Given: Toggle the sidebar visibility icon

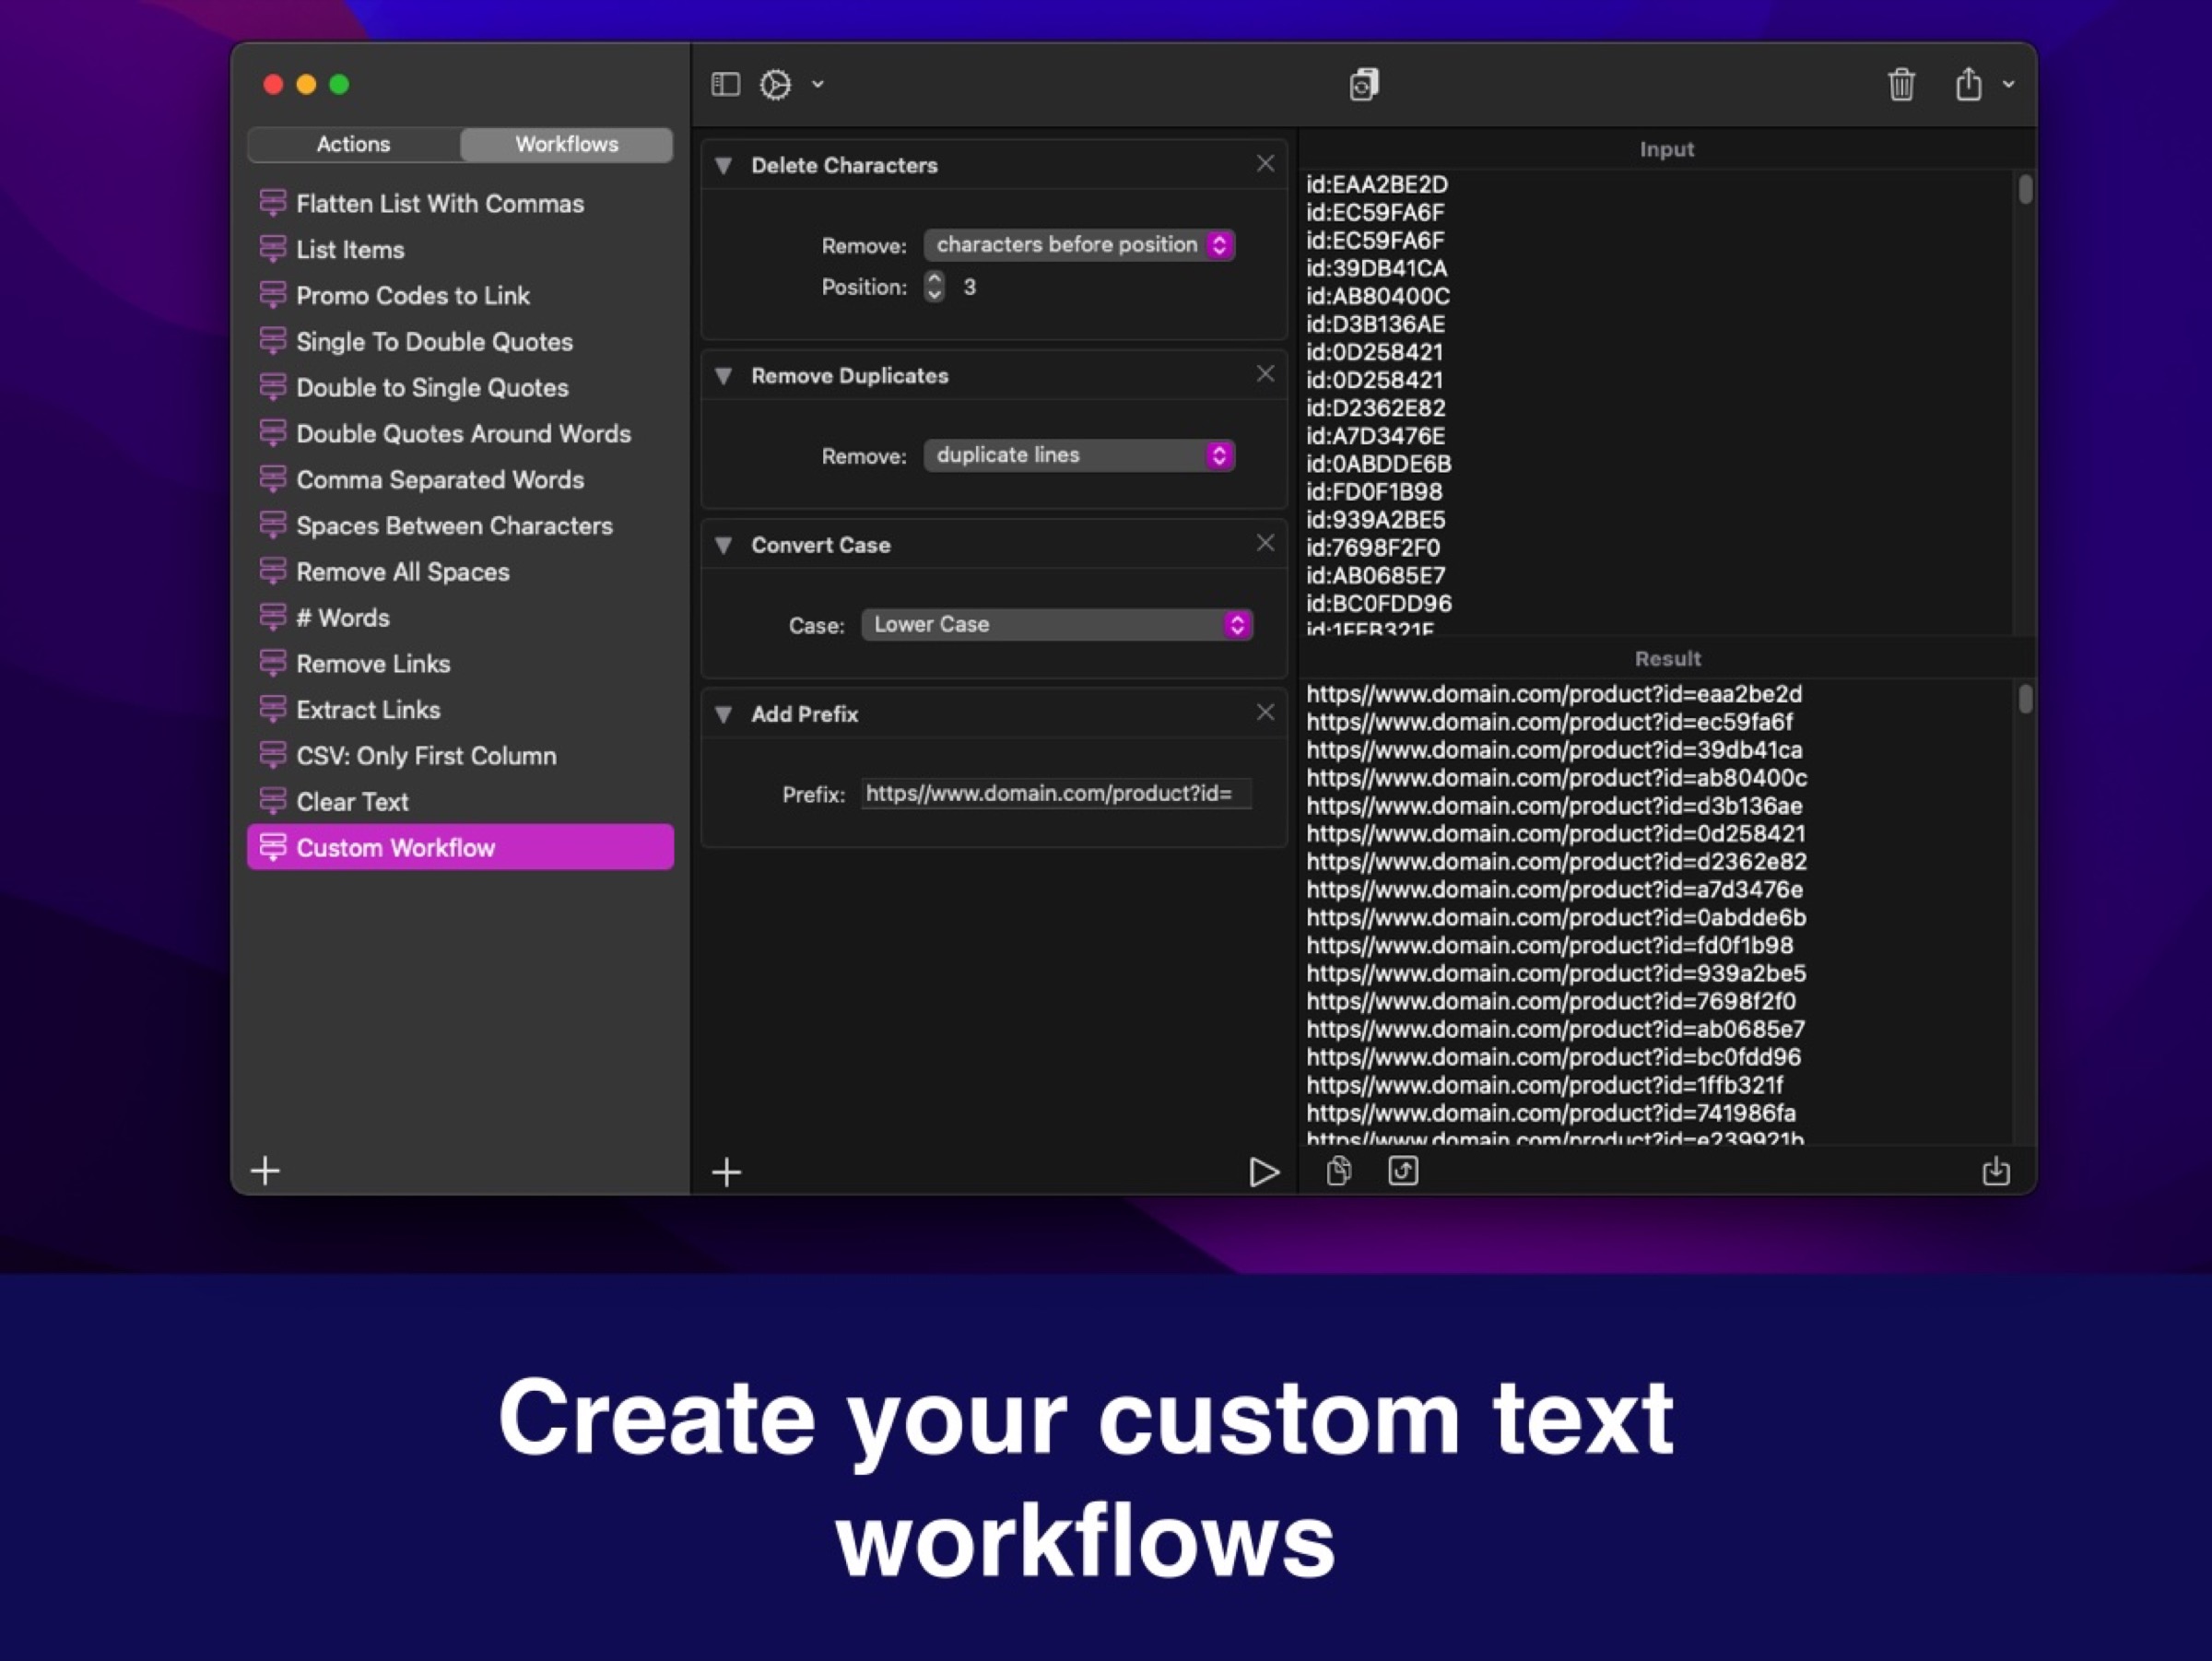Looking at the screenshot, I should coord(725,85).
